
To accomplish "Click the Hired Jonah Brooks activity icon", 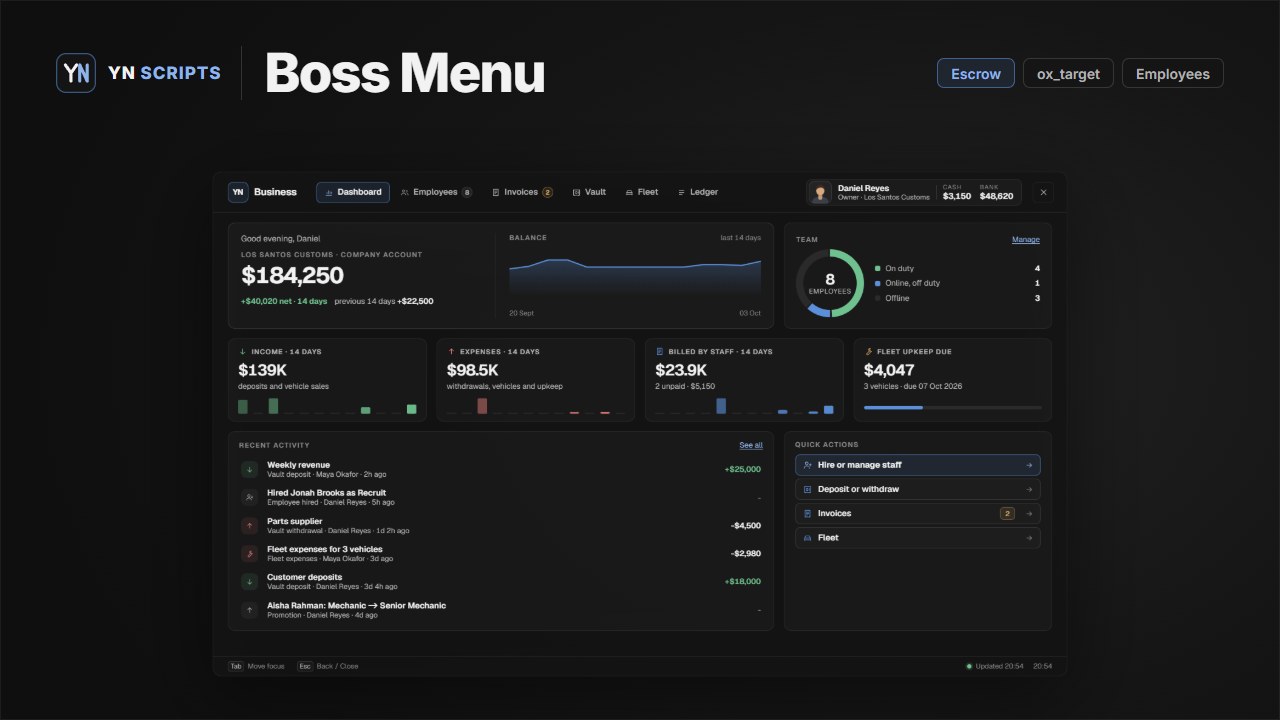I will point(249,497).
